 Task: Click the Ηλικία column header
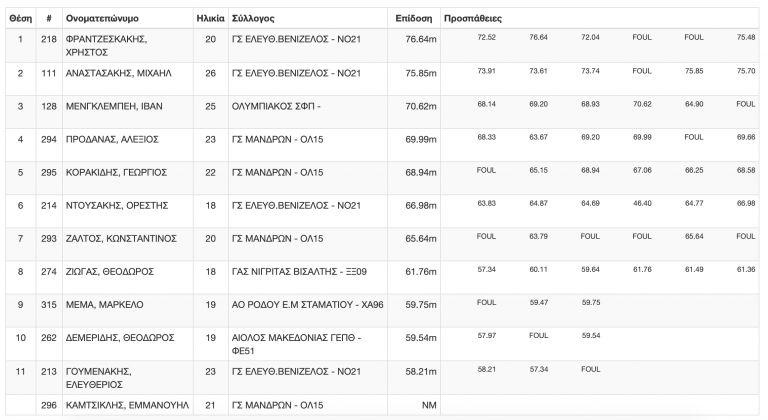(x=211, y=19)
